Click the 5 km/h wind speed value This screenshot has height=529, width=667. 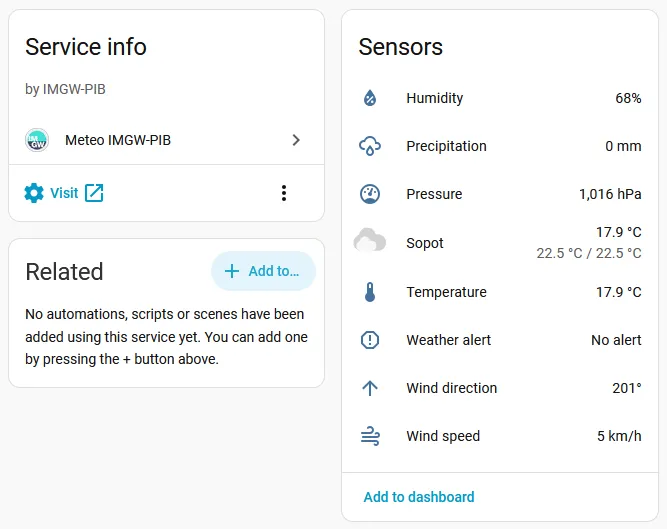(619, 436)
